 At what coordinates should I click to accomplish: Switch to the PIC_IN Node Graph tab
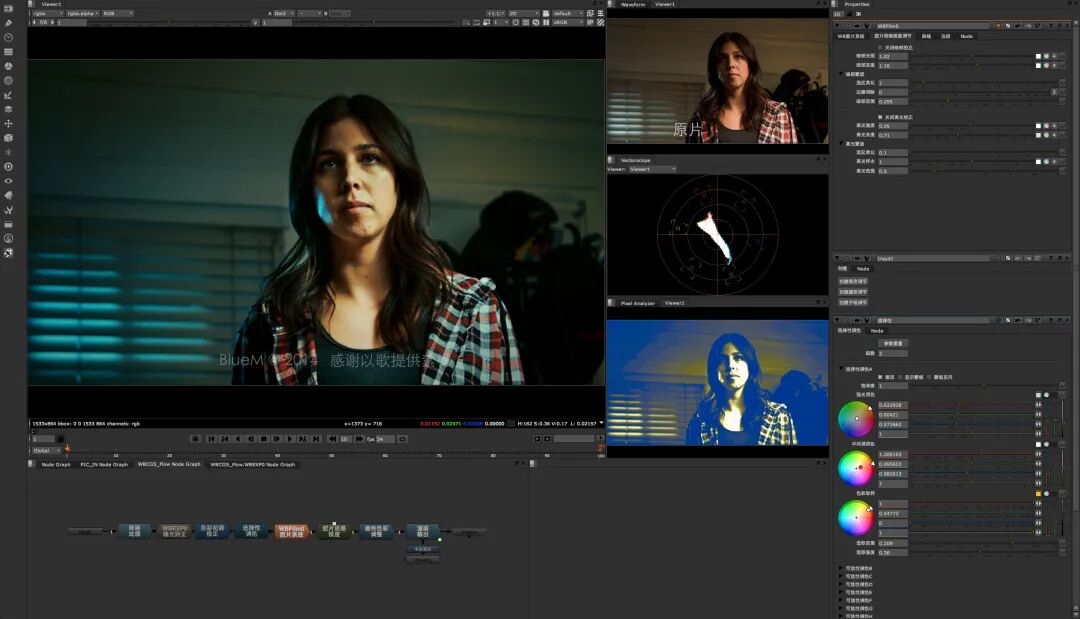[x=104, y=464]
